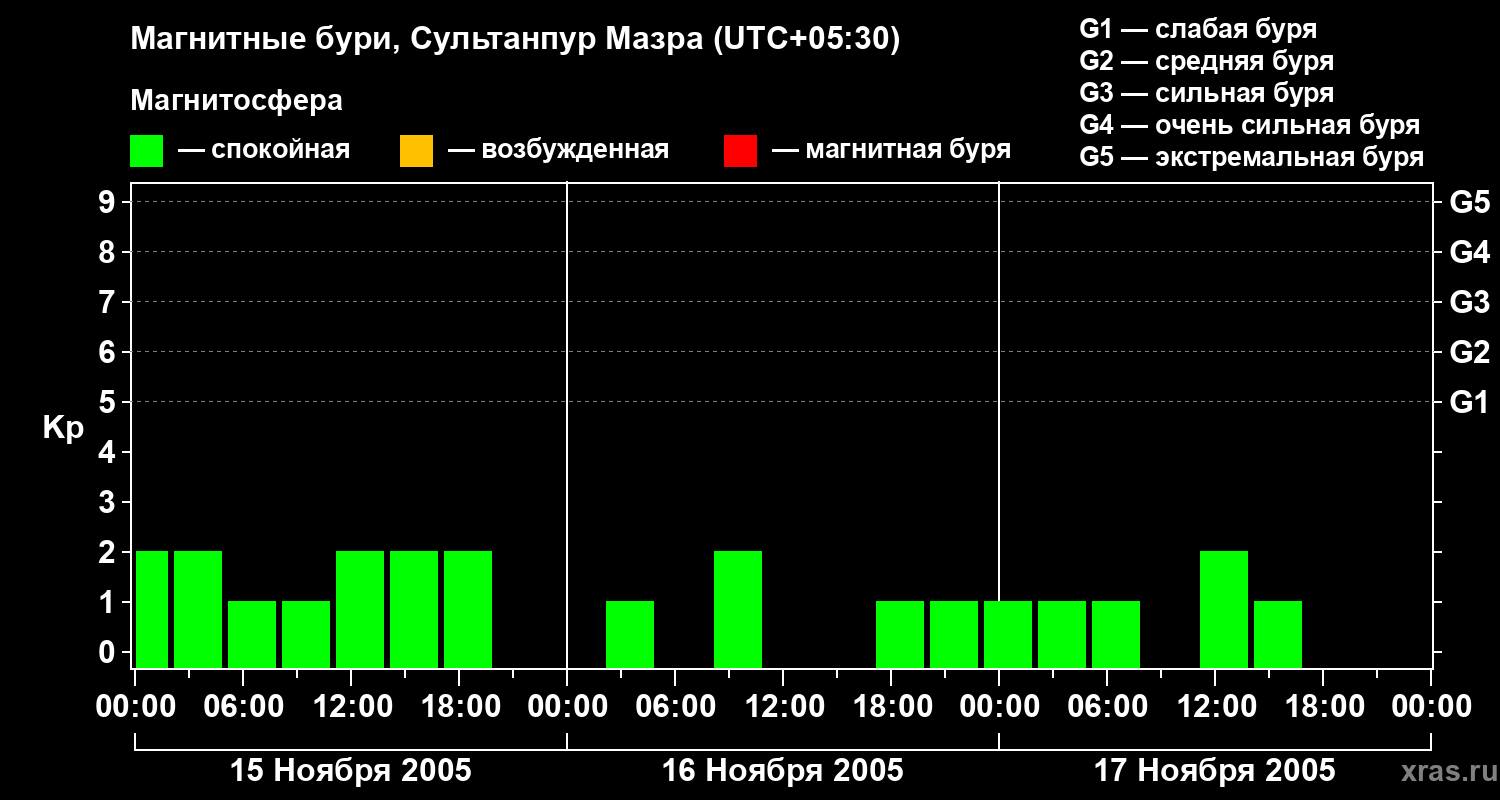Select the 'G1 — слабая буря' legend line

(1198, 29)
